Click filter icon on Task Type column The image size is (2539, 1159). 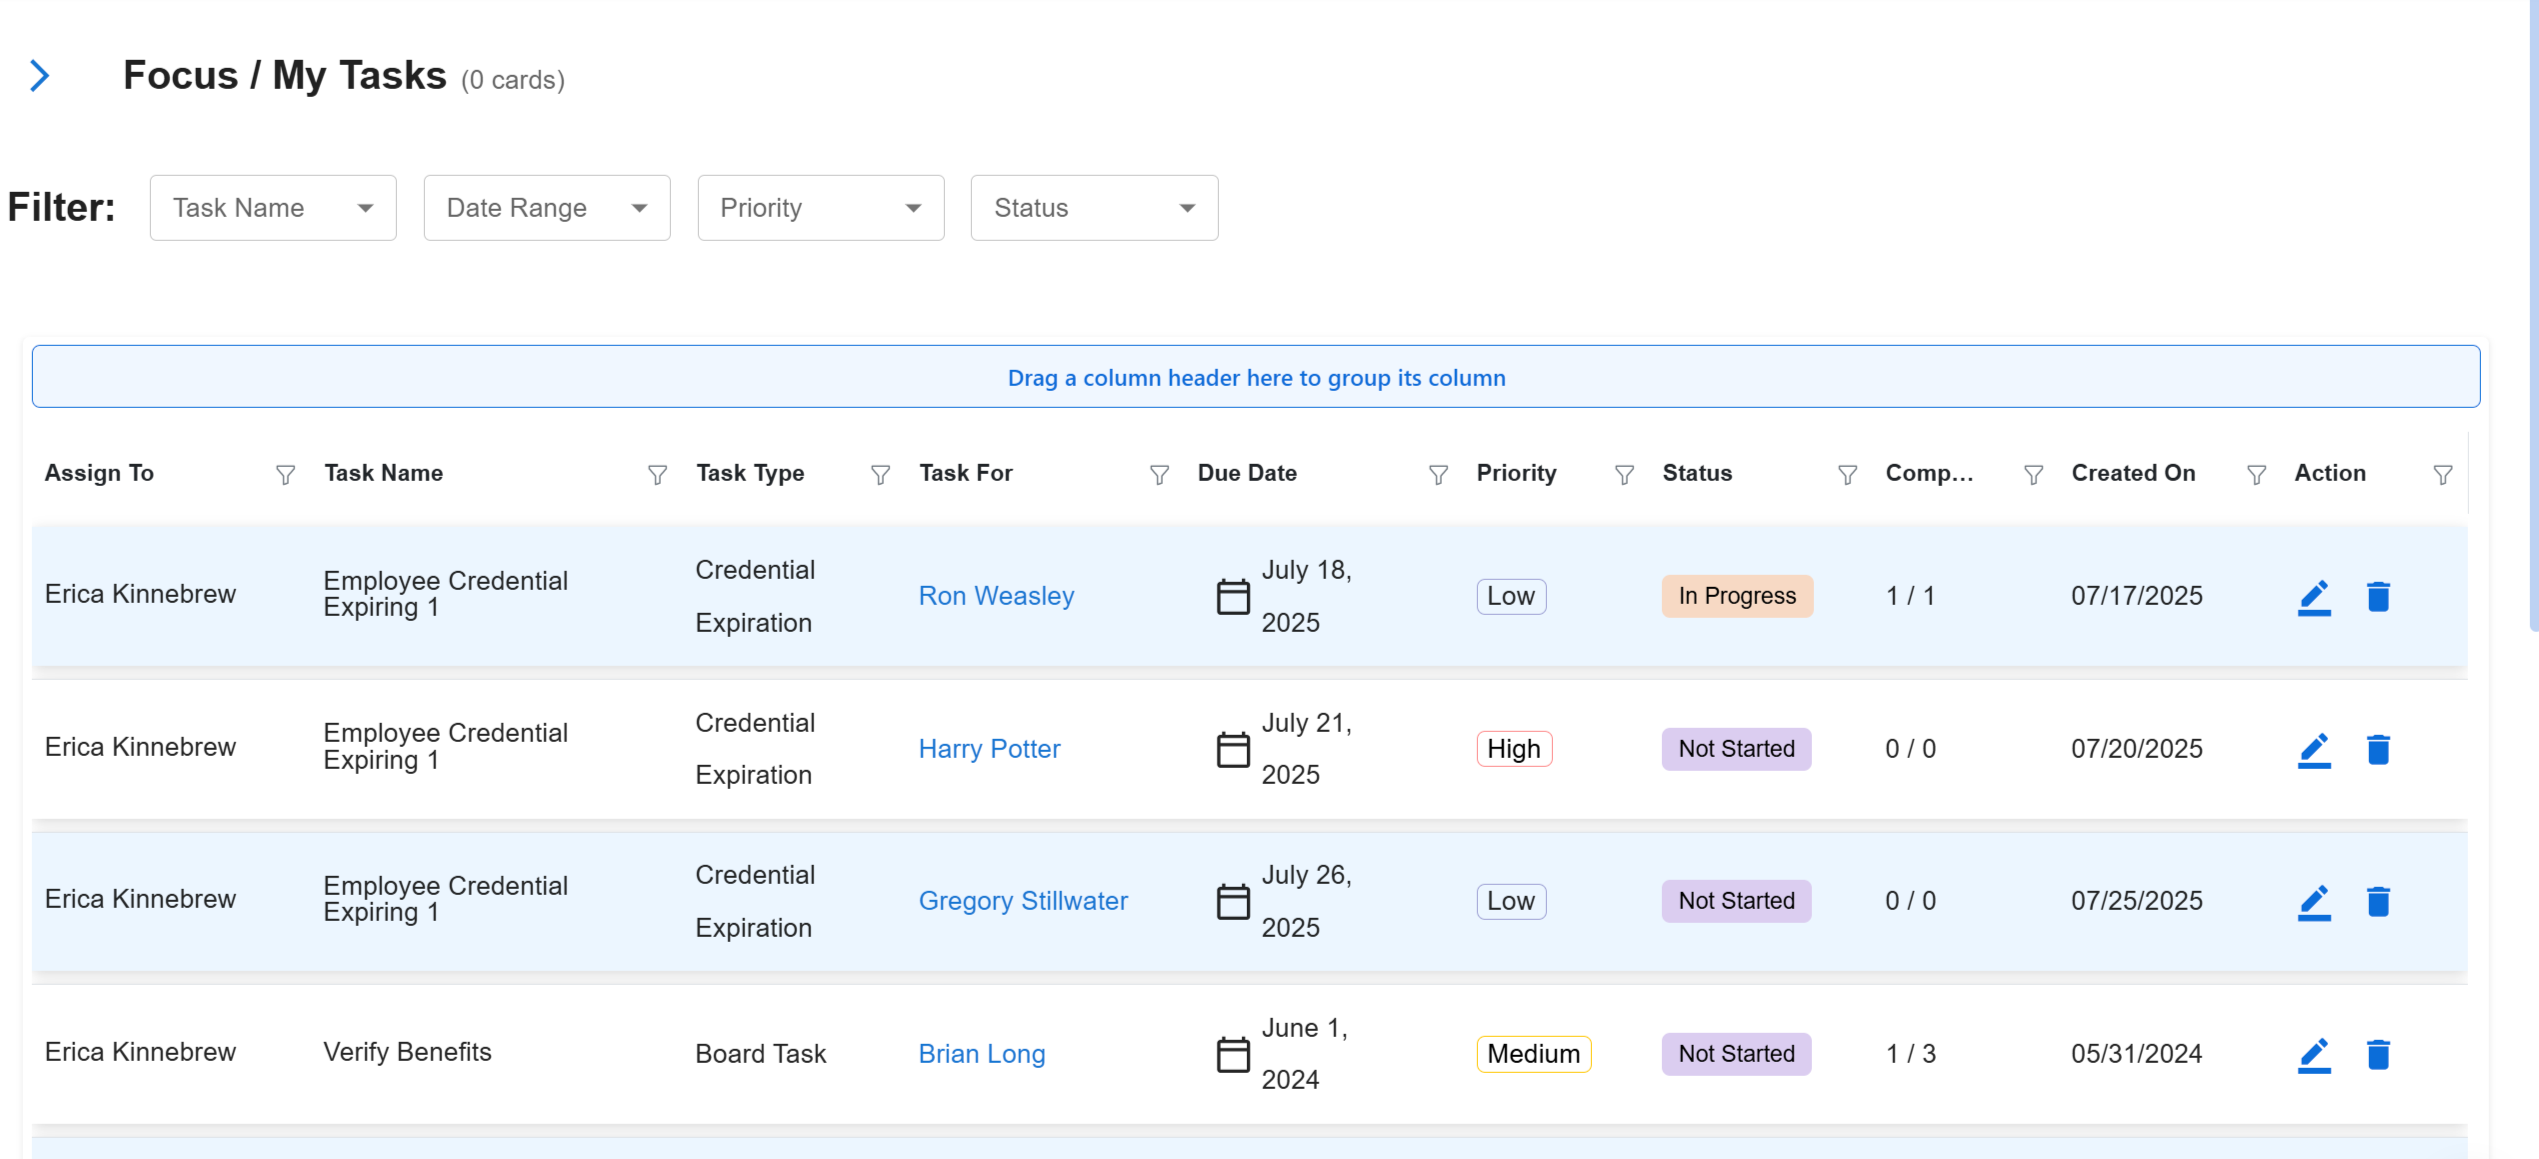click(x=880, y=475)
